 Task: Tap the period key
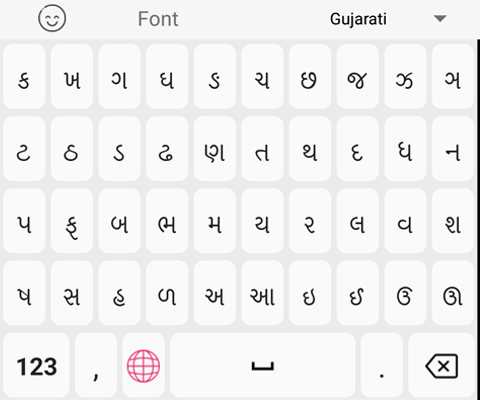click(x=382, y=366)
